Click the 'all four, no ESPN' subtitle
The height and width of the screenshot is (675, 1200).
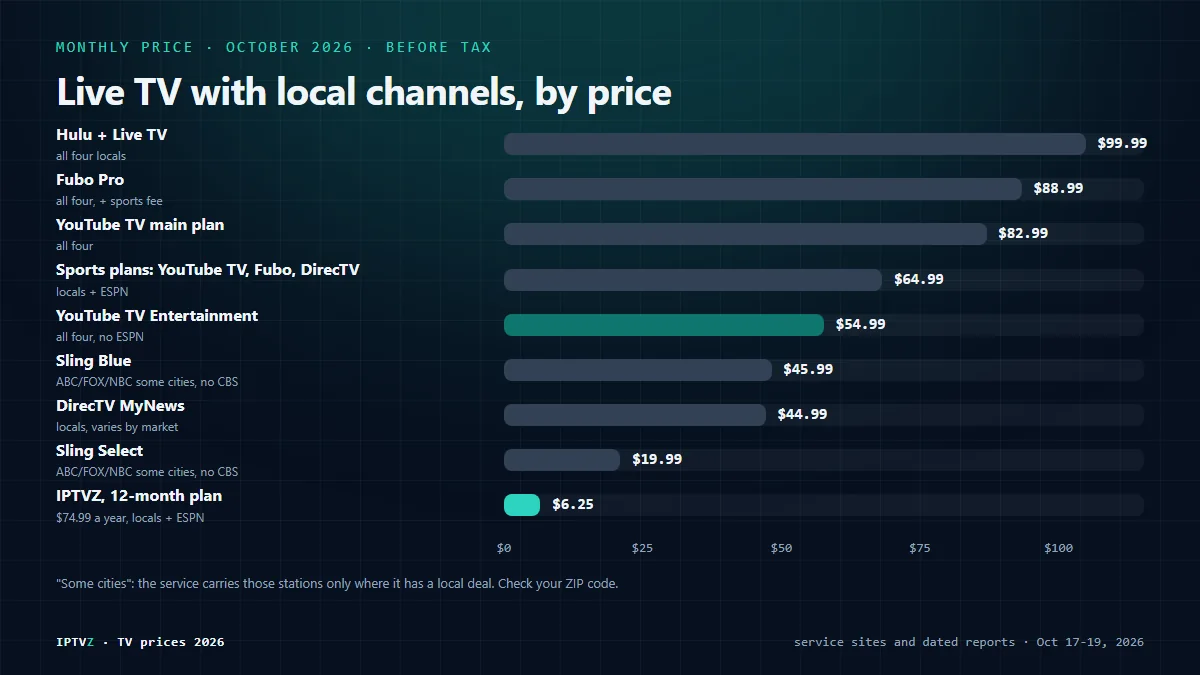[x=100, y=337]
